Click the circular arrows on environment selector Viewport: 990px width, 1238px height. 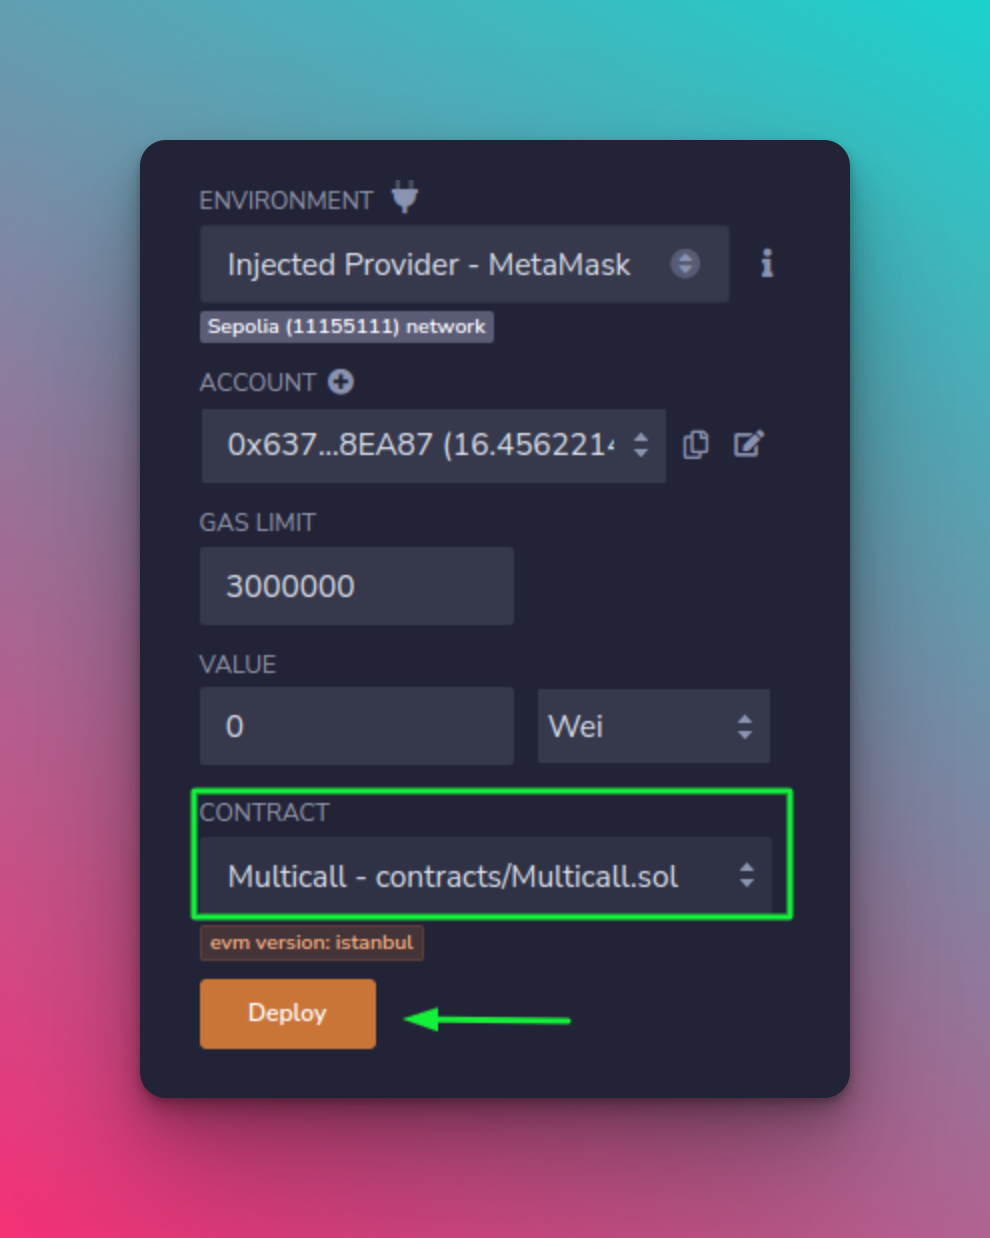685,264
